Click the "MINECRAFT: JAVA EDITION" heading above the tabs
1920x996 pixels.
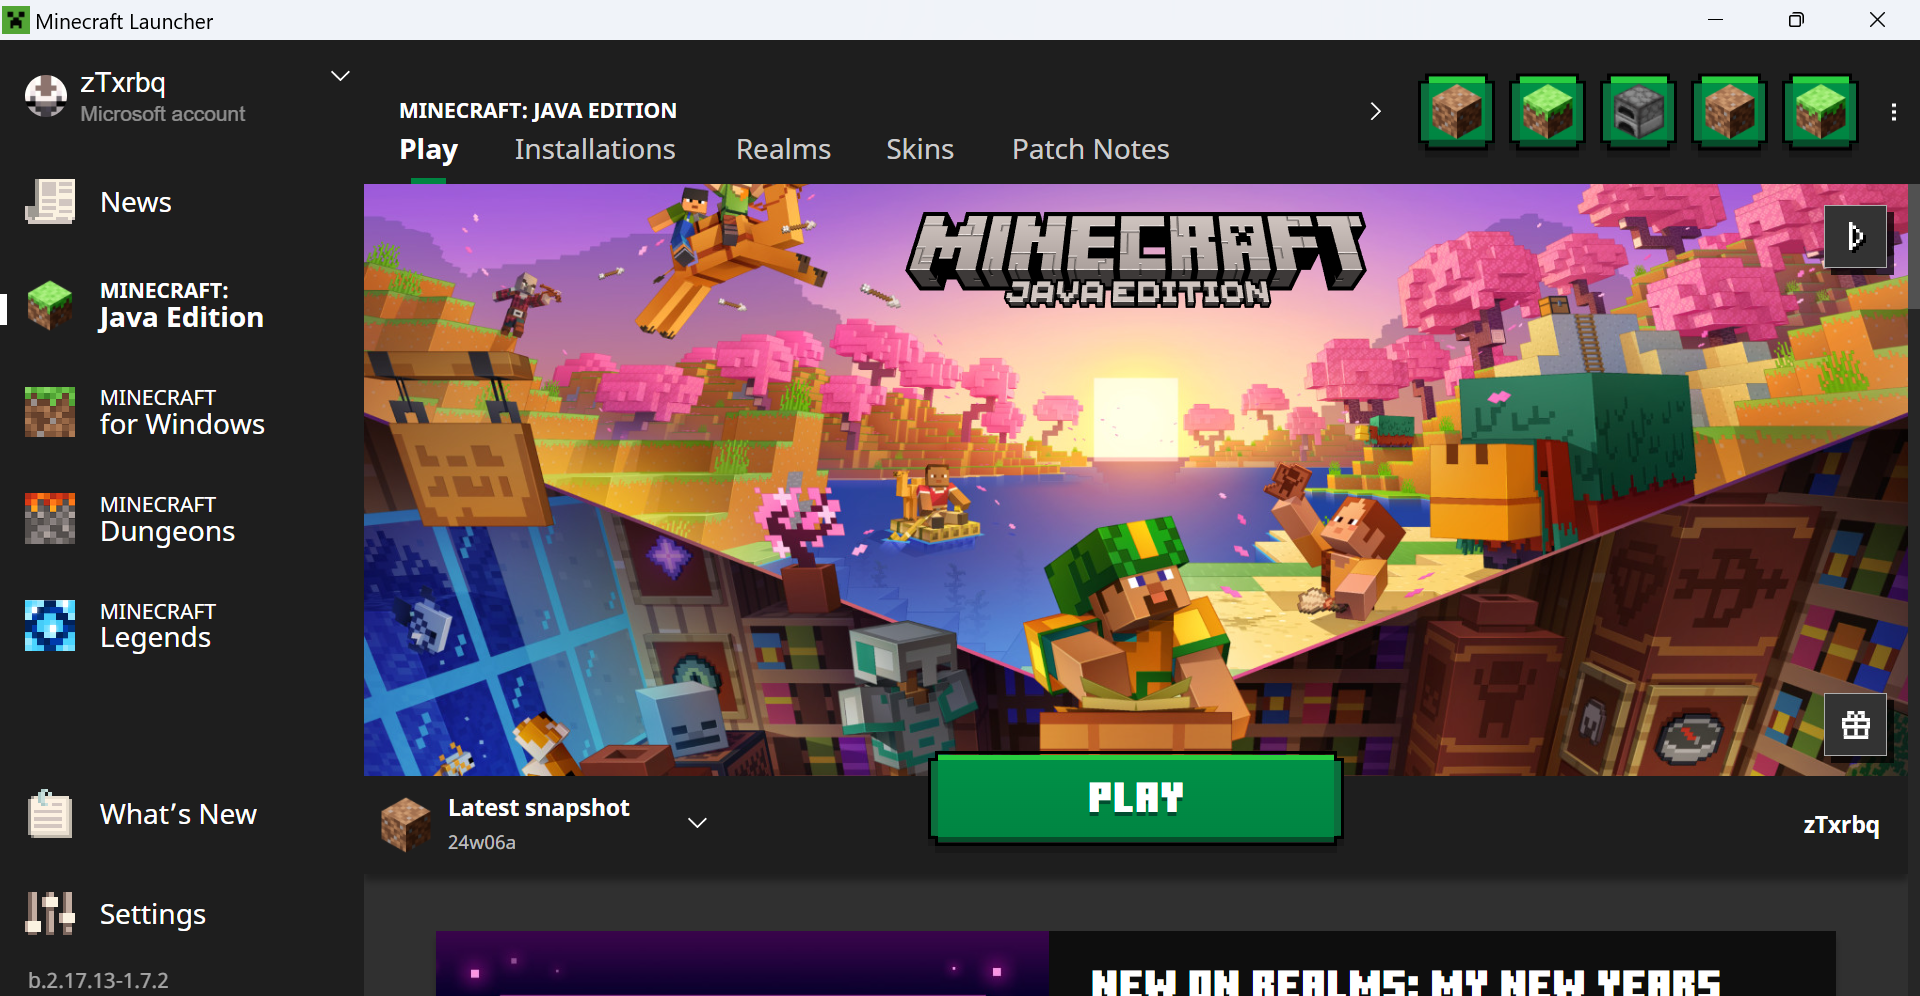(538, 111)
